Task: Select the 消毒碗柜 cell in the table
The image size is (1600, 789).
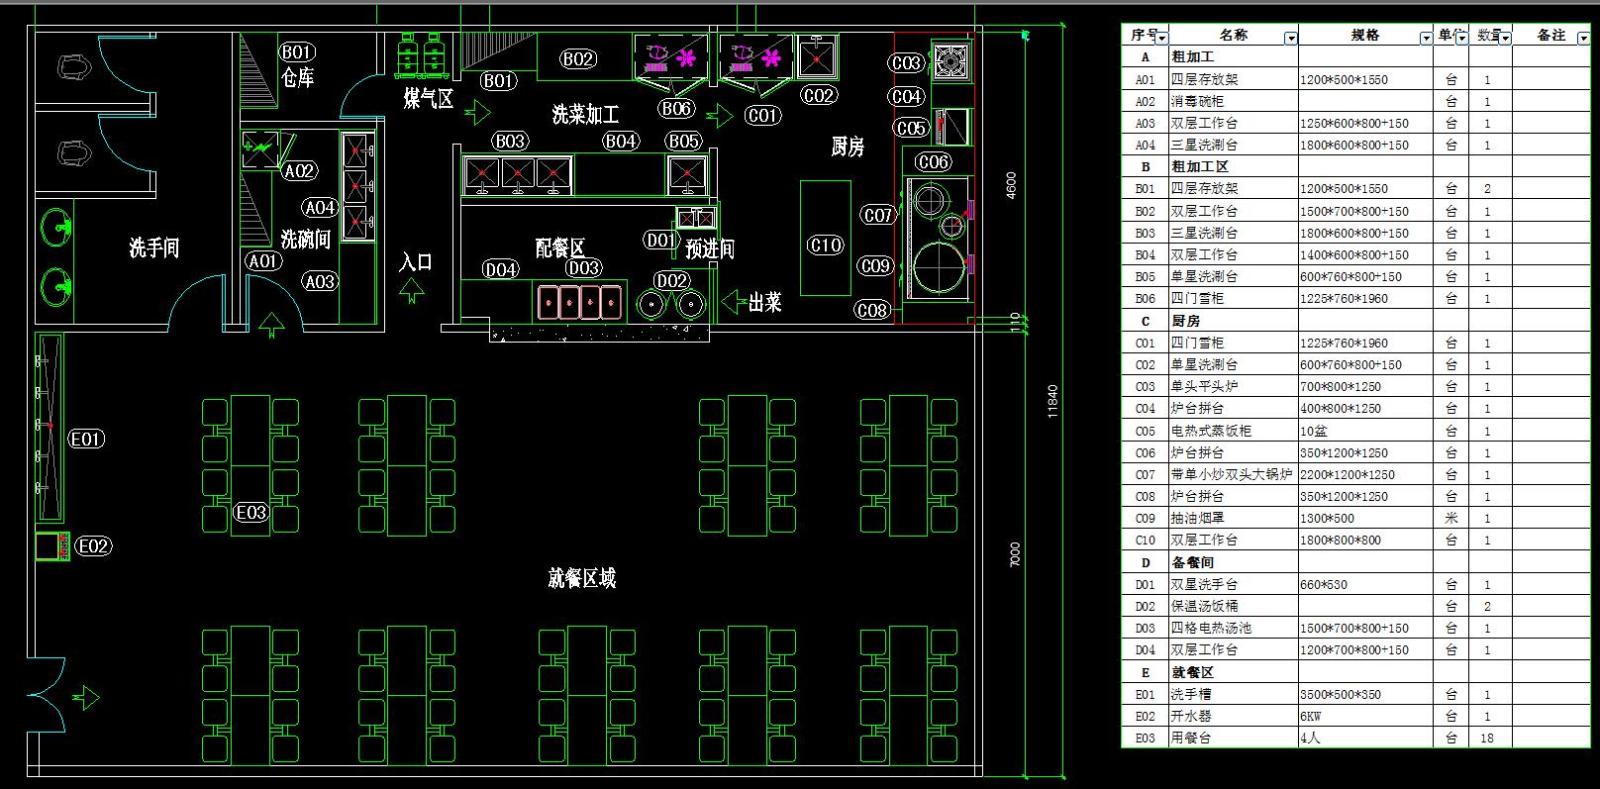Action: point(1234,101)
